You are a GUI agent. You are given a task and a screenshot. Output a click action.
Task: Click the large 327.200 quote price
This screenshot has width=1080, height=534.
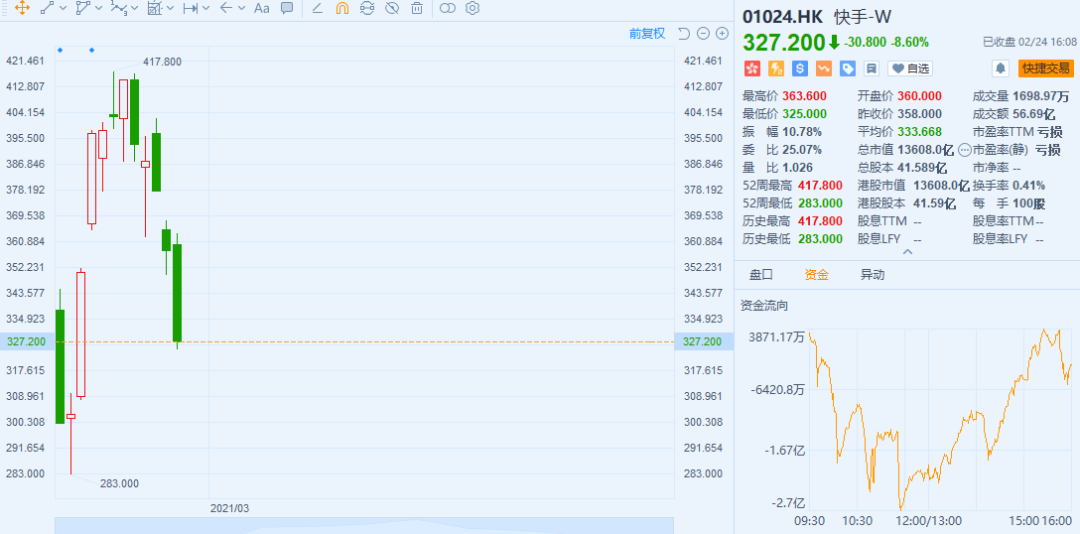(783, 43)
